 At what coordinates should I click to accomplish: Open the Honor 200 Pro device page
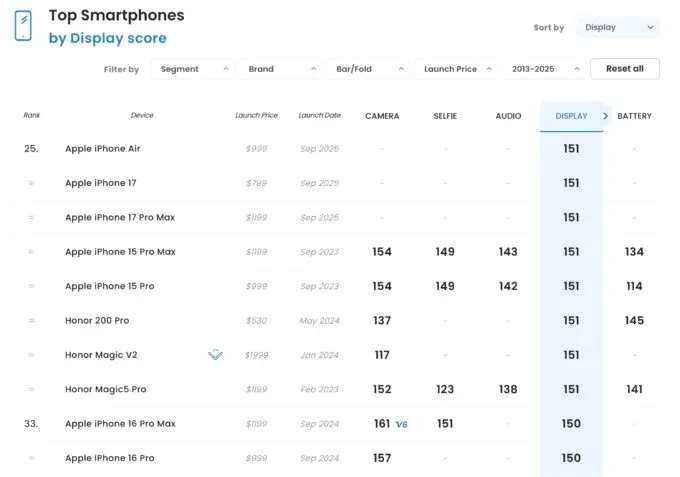pyautogui.click(x=97, y=320)
